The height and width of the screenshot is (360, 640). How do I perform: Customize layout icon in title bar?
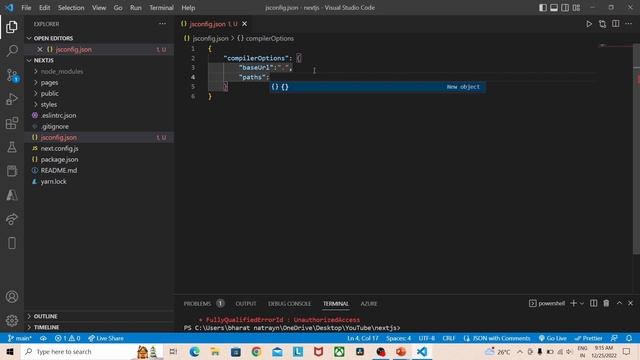coord(576,8)
